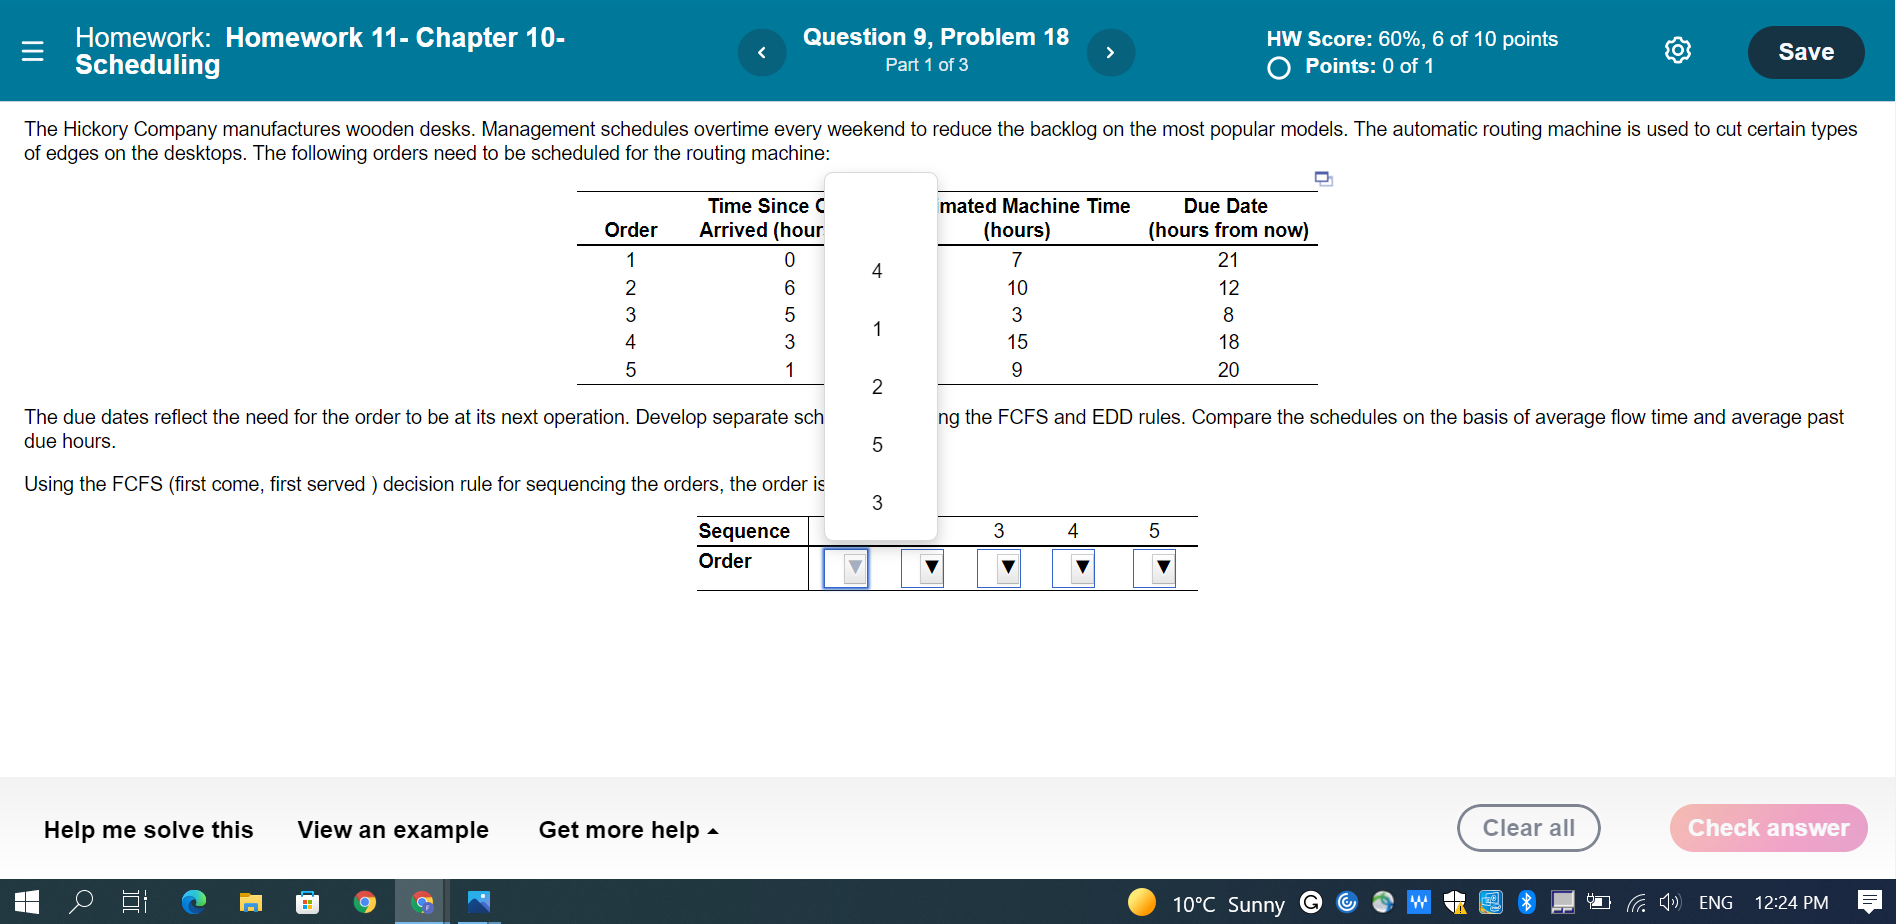Open the settings gear in the header
Viewport: 1896px width, 924px height.
pyautogui.click(x=1678, y=49)
